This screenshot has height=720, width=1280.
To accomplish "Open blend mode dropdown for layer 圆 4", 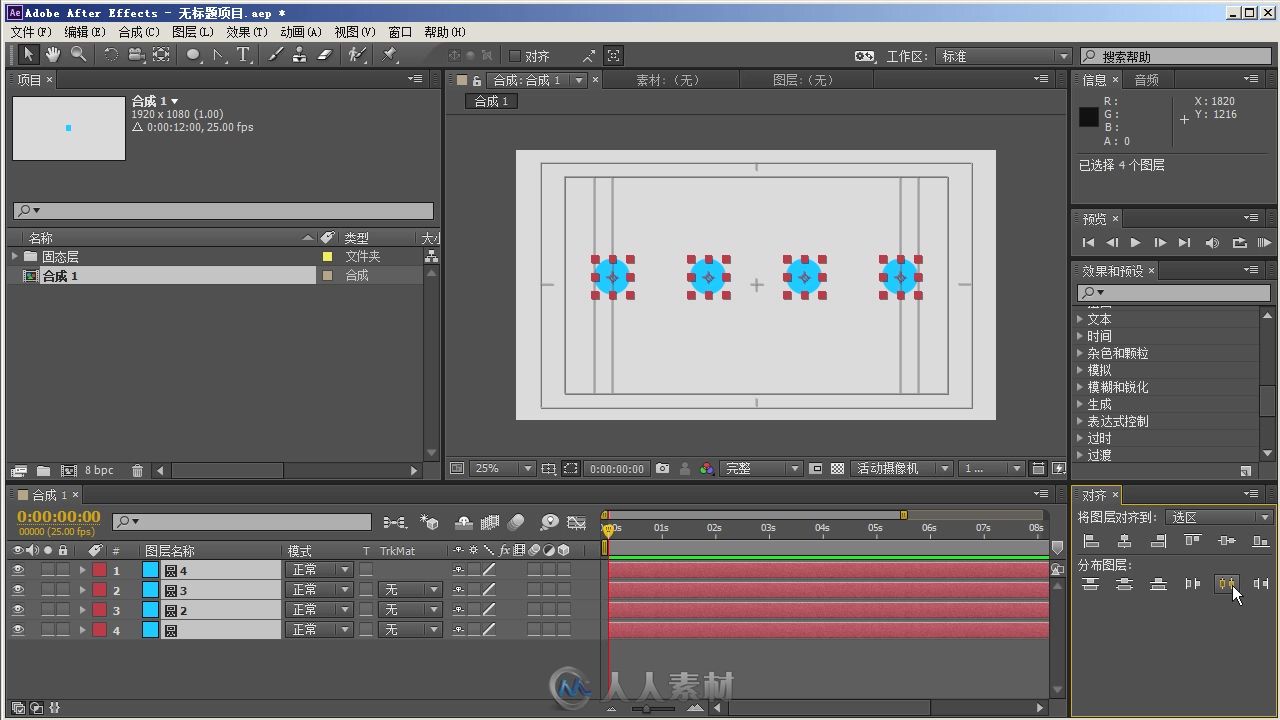I will (320, 570).
